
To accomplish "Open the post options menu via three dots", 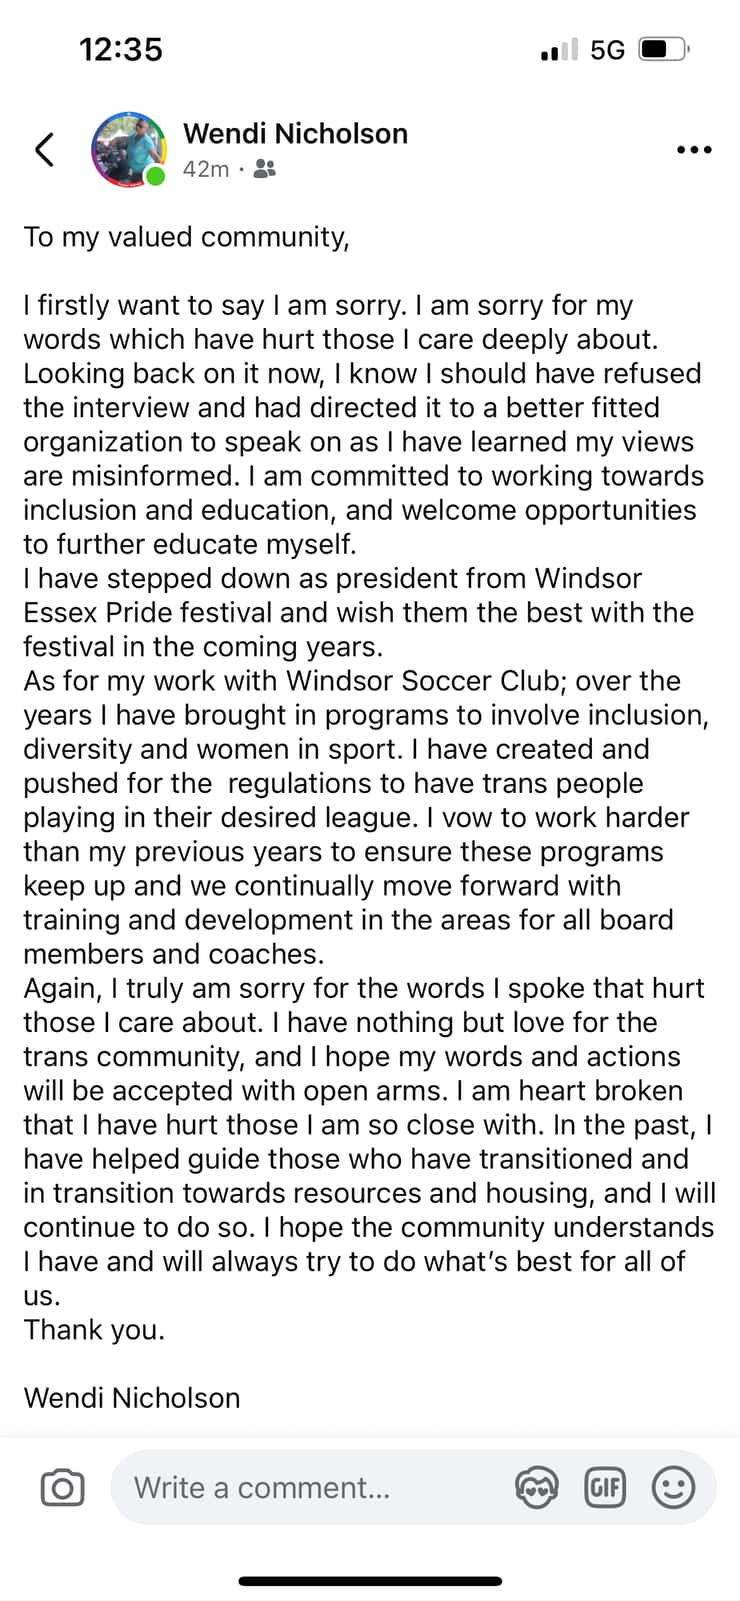I will pos(693,149).
